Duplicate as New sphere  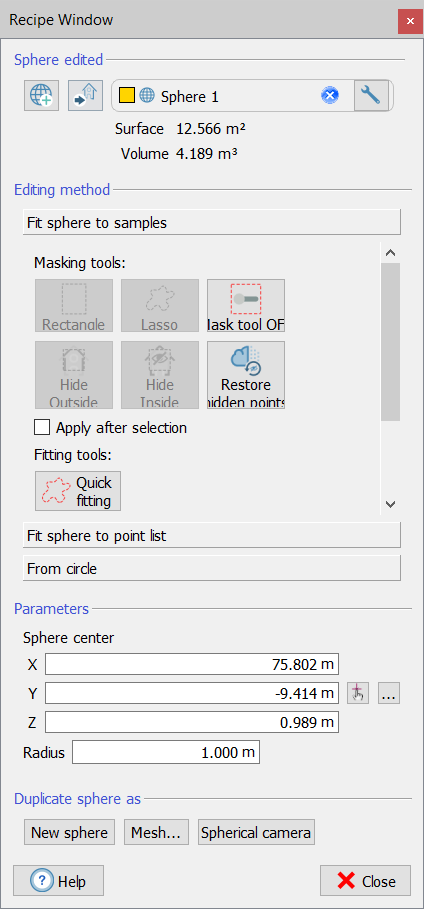[70, 832]
